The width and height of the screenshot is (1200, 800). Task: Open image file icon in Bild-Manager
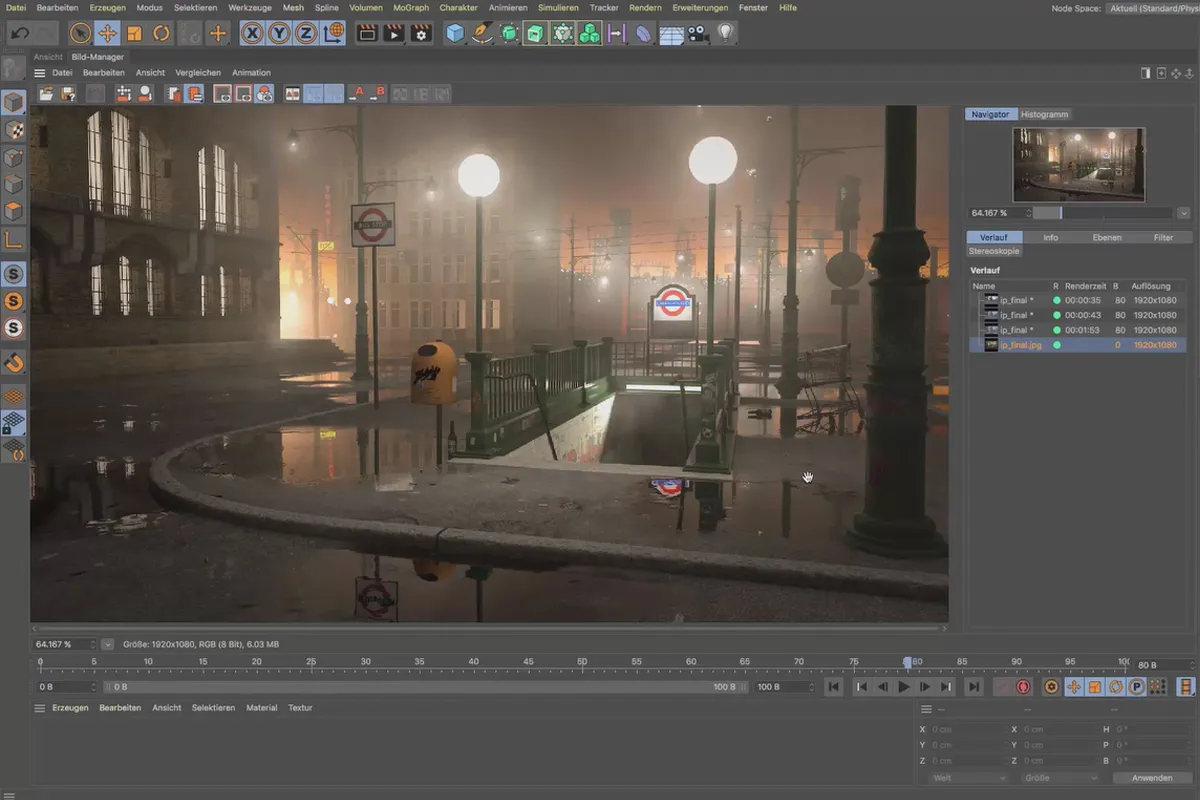tap(46, 93)
